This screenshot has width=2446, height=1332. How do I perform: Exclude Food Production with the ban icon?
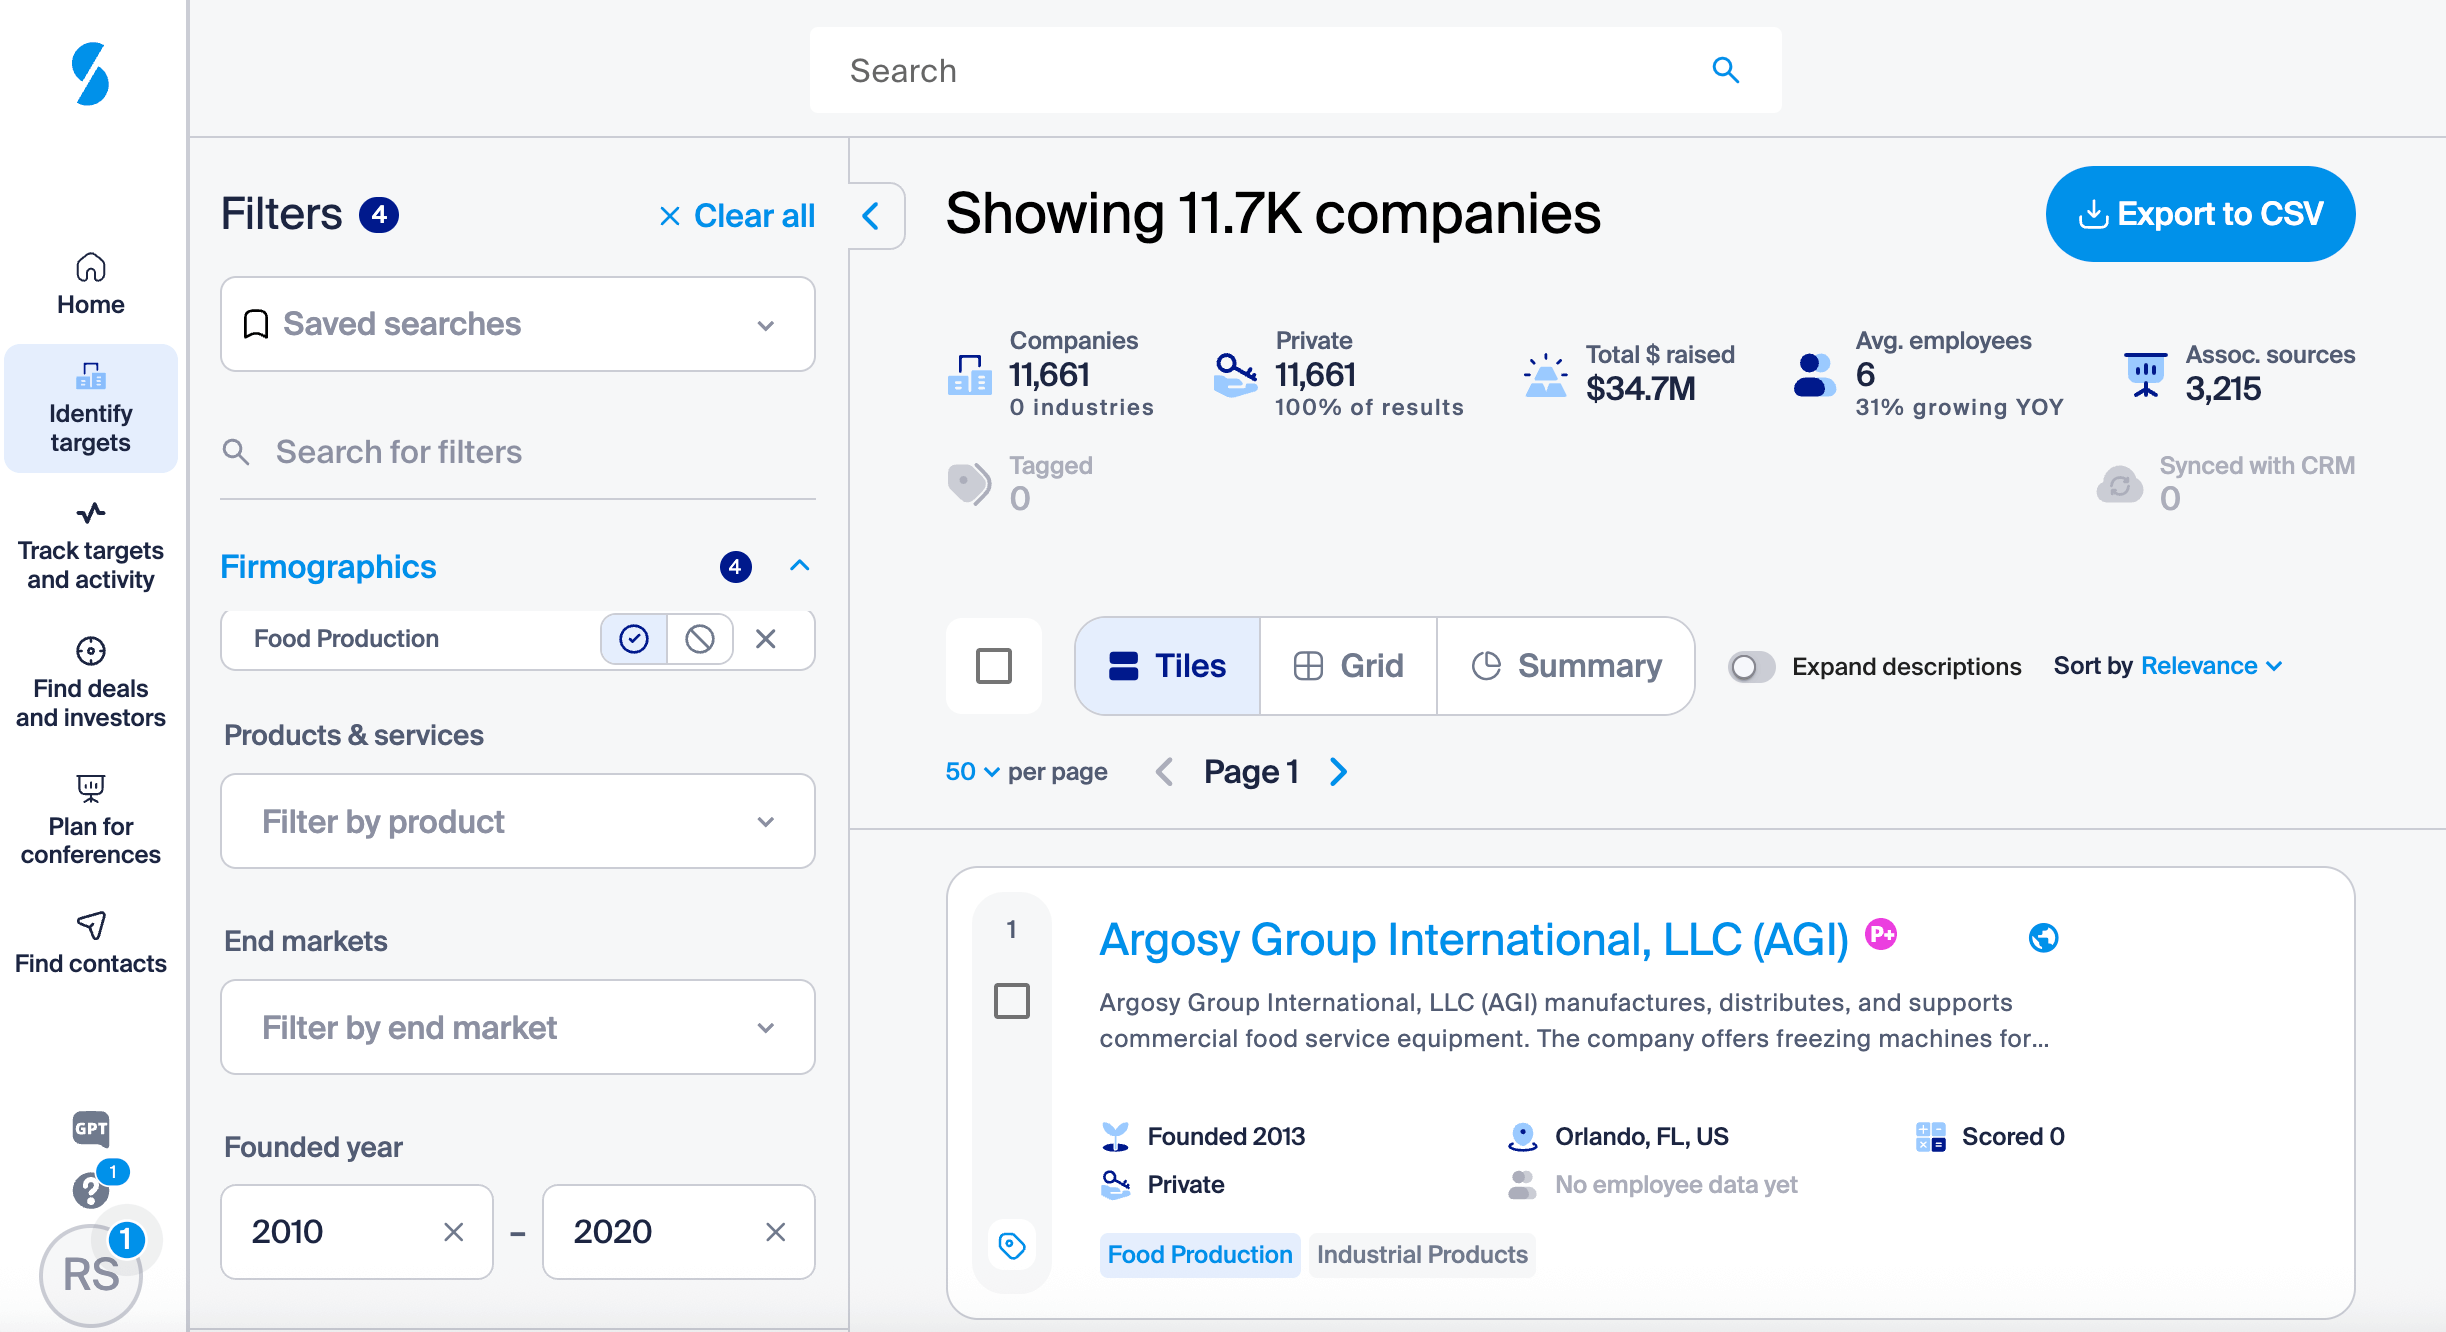pos(699,638)
